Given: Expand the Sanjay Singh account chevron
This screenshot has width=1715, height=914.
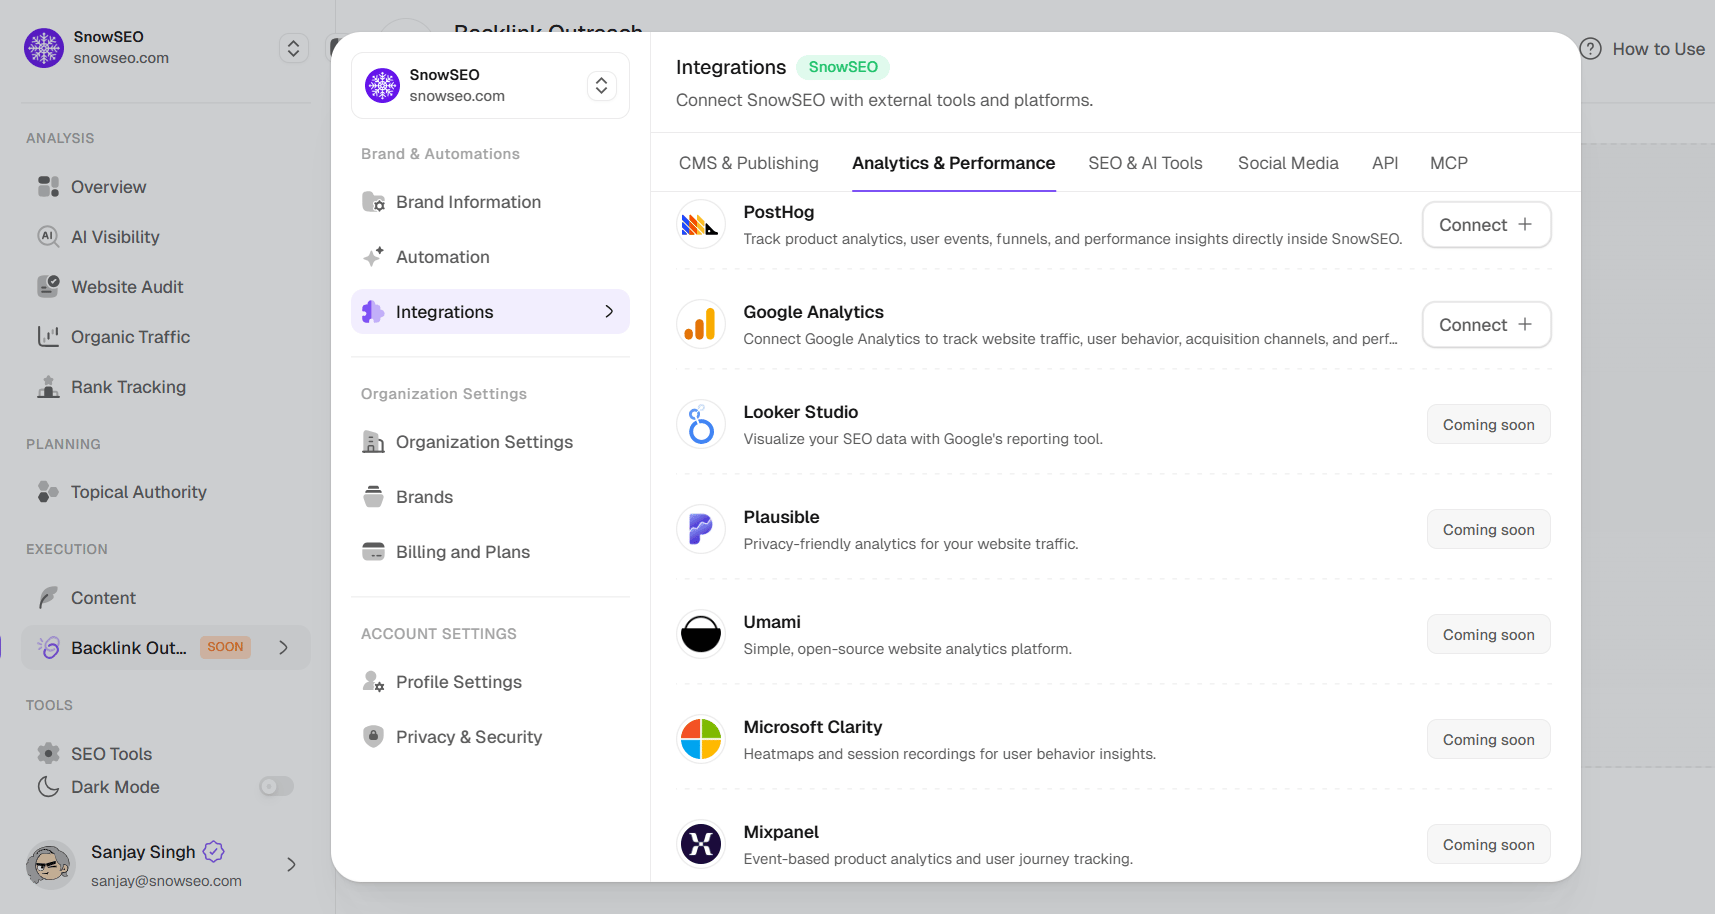Looking at the screenshot, I should pos(291,865).
